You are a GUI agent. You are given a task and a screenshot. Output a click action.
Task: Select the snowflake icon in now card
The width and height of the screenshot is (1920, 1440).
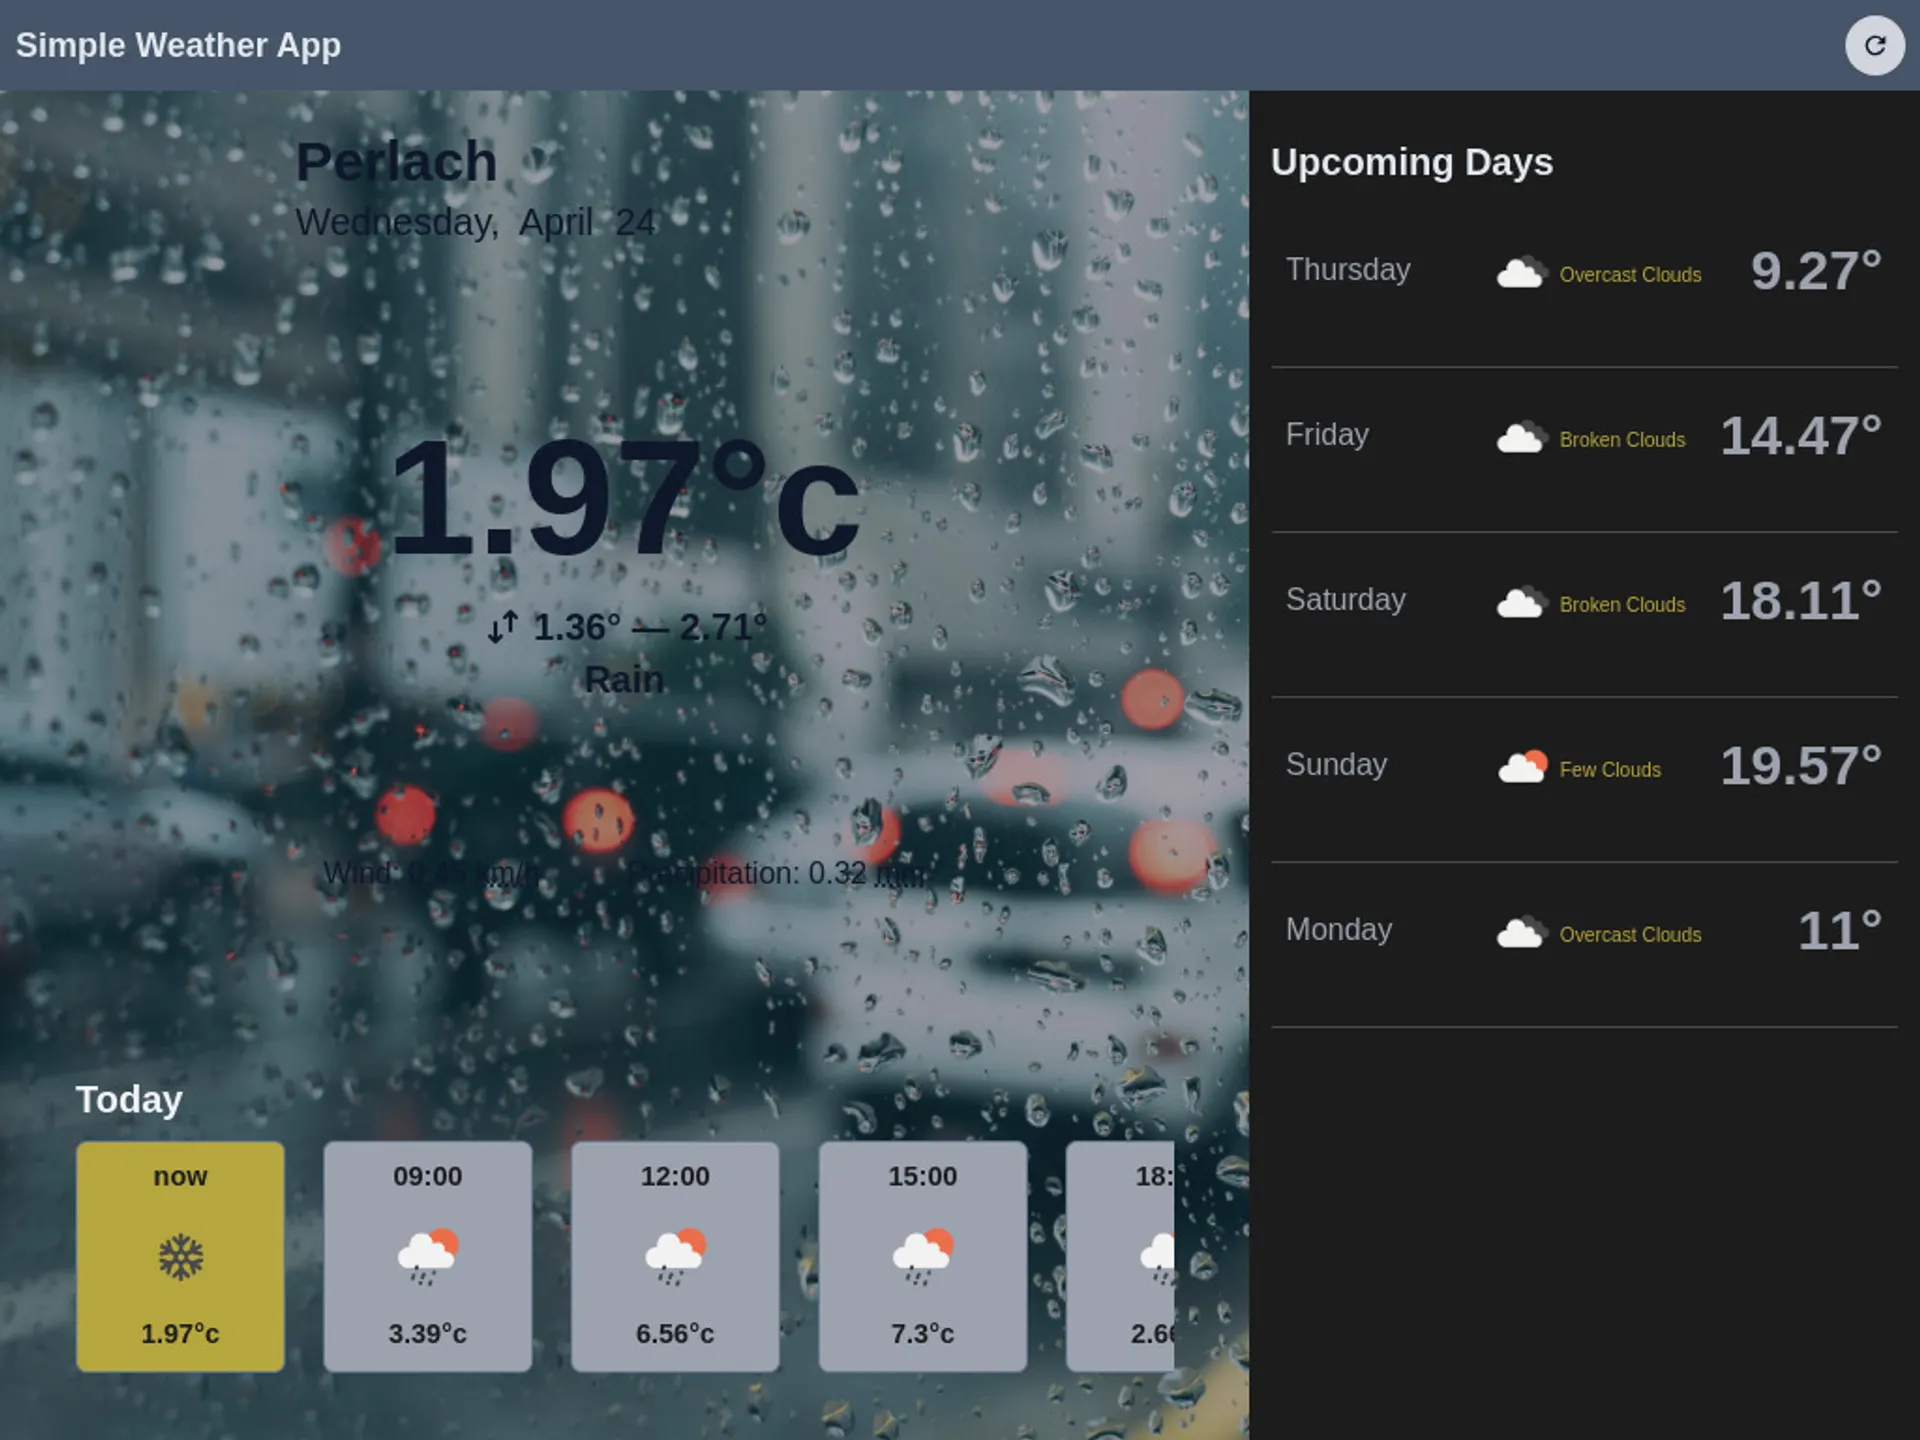click(x=180, y=1257)
